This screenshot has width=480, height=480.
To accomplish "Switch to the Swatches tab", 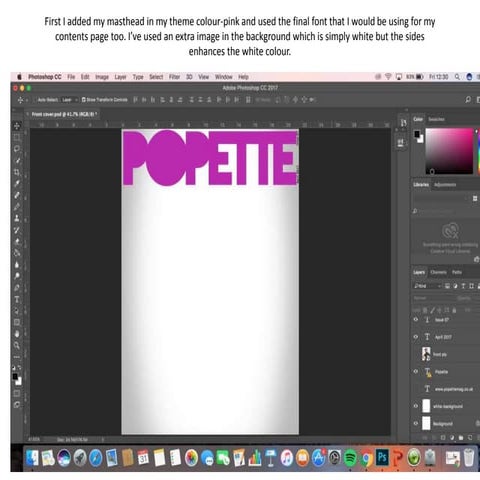I will coord(436,119).
